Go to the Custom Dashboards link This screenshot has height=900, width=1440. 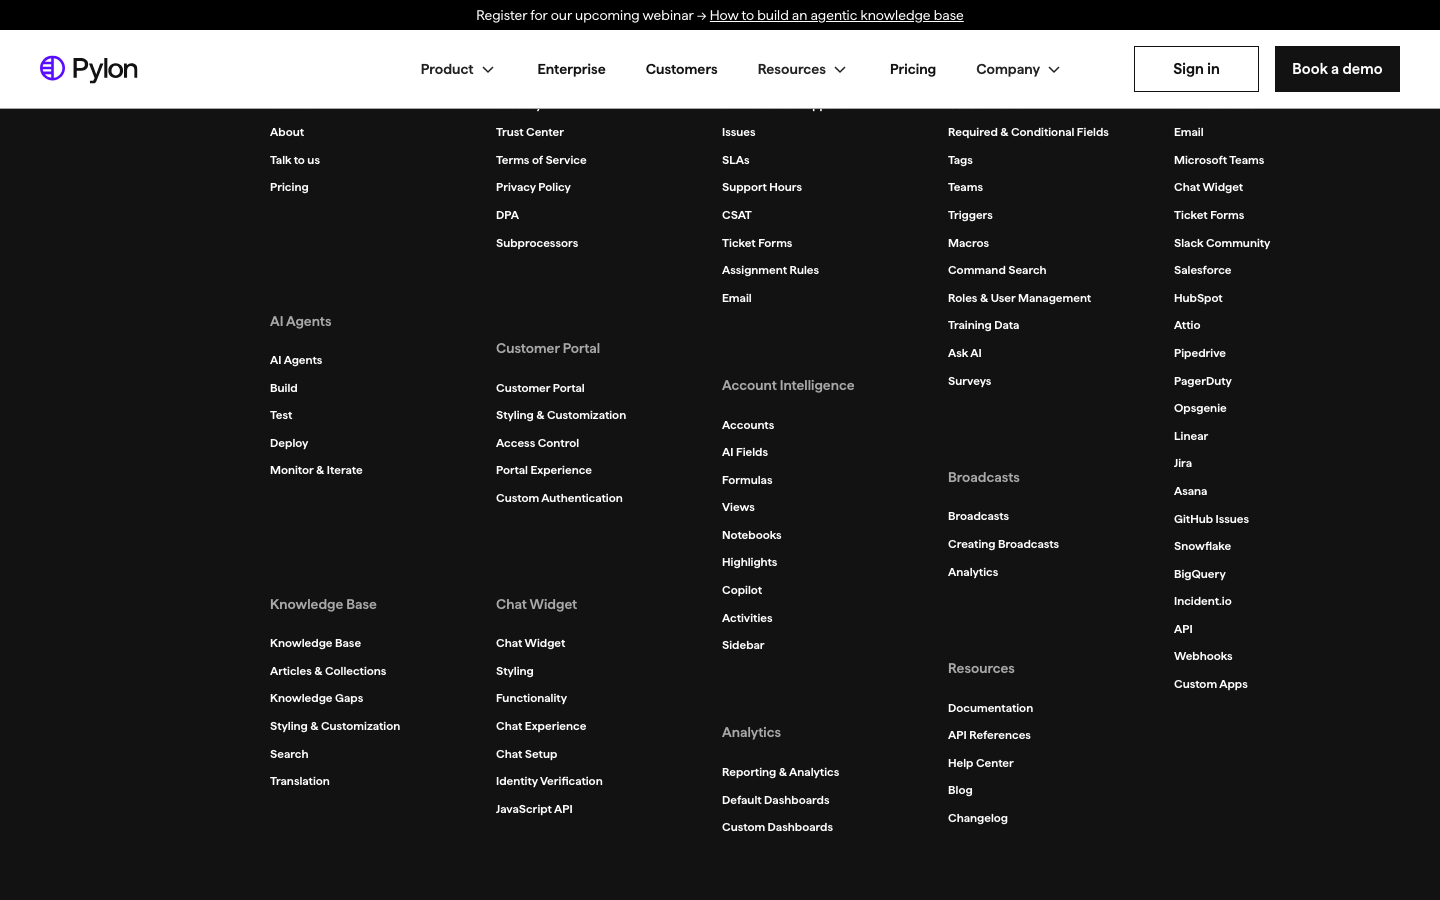coord(777,827)
